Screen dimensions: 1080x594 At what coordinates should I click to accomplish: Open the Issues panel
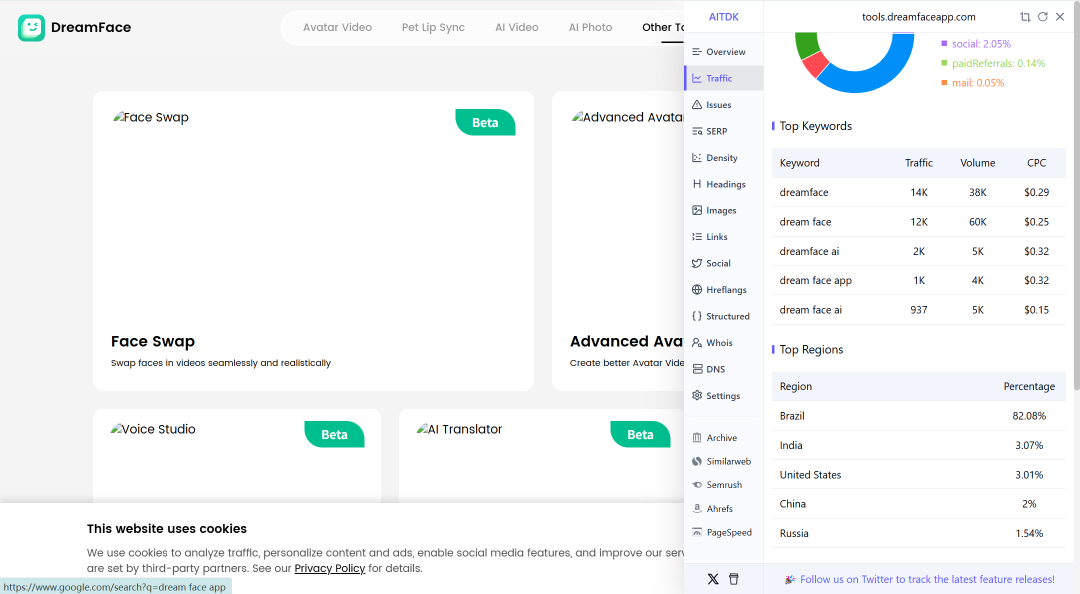point(723,105)
